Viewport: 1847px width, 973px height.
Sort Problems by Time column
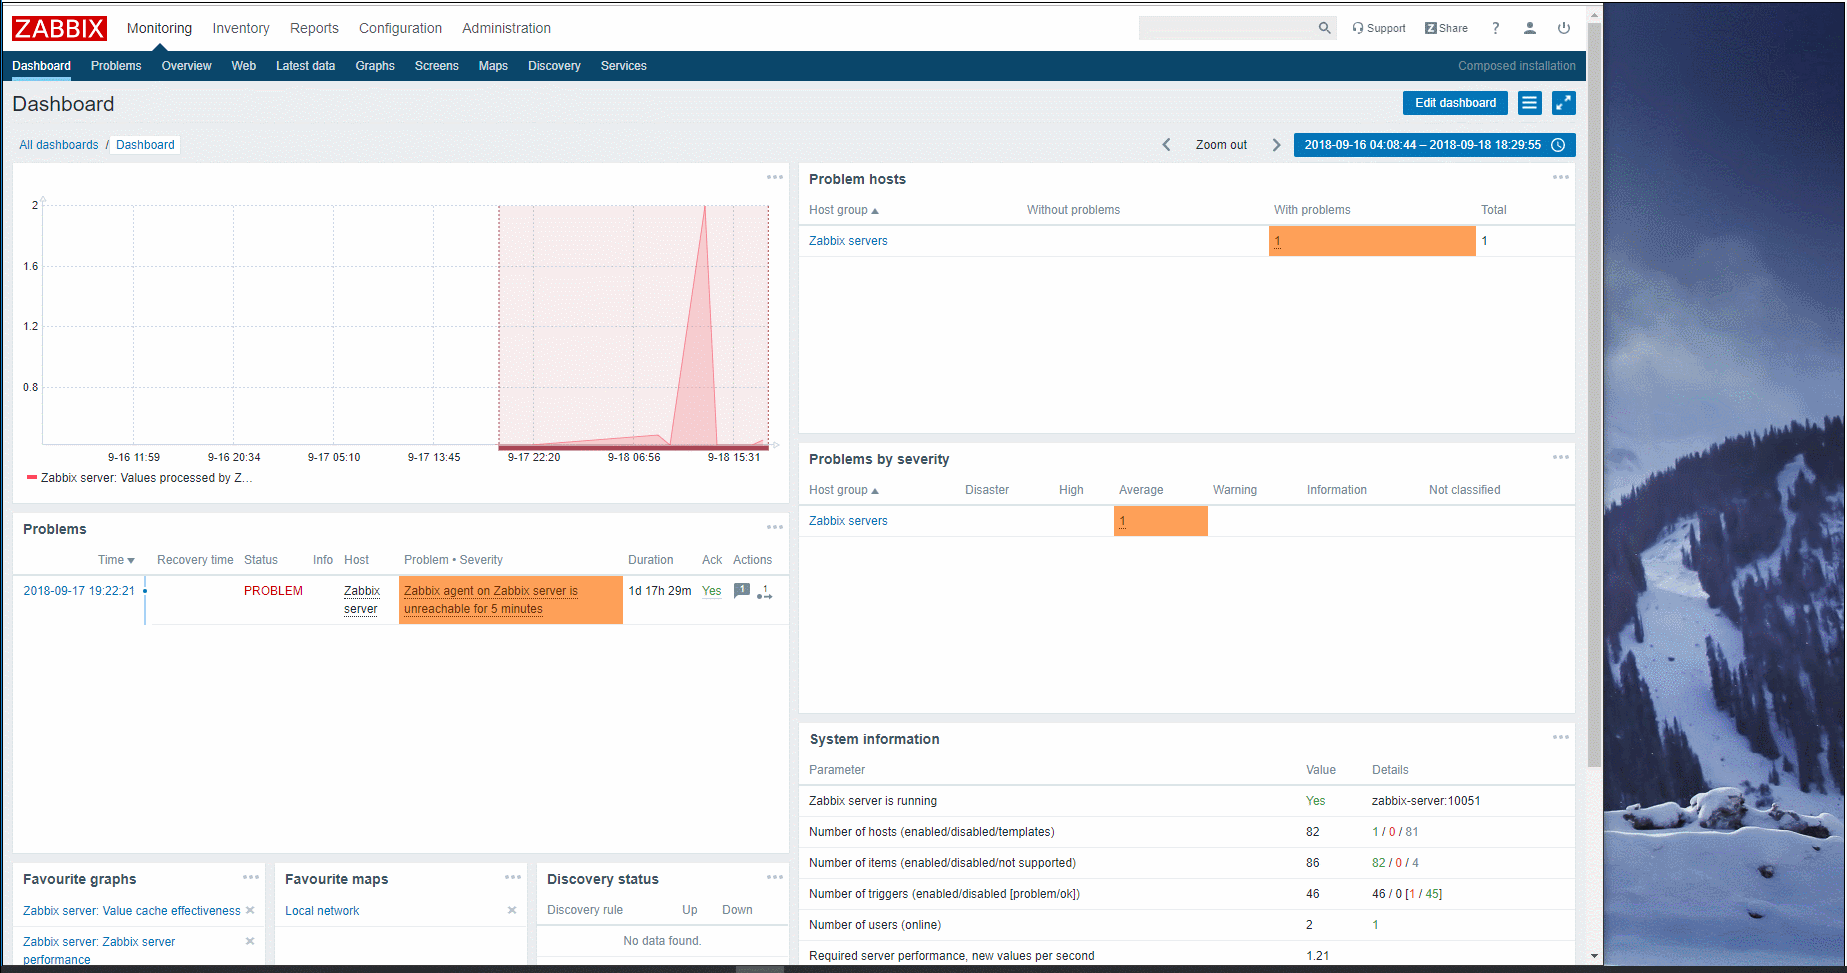[x=116, y=560]
